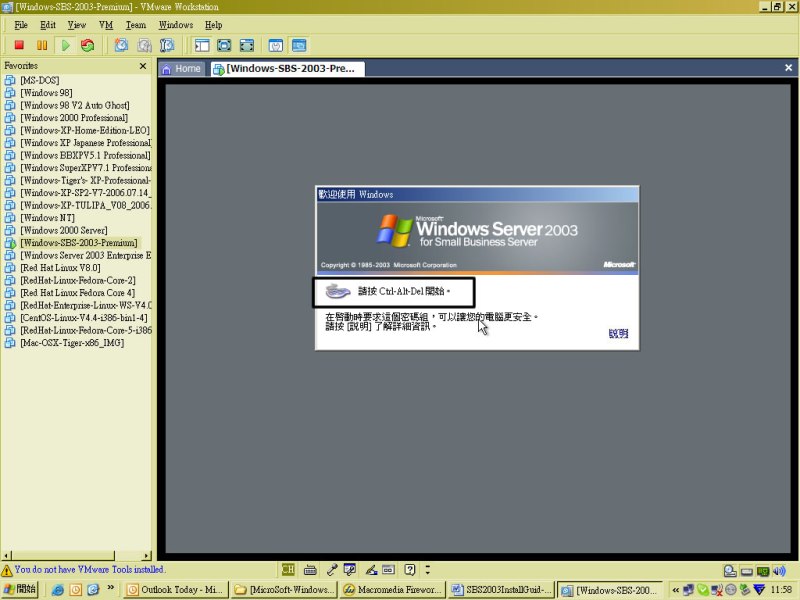Open the Snapshot Manager toolbar icon
The image size is (800, 600).
tap(167, 45)
